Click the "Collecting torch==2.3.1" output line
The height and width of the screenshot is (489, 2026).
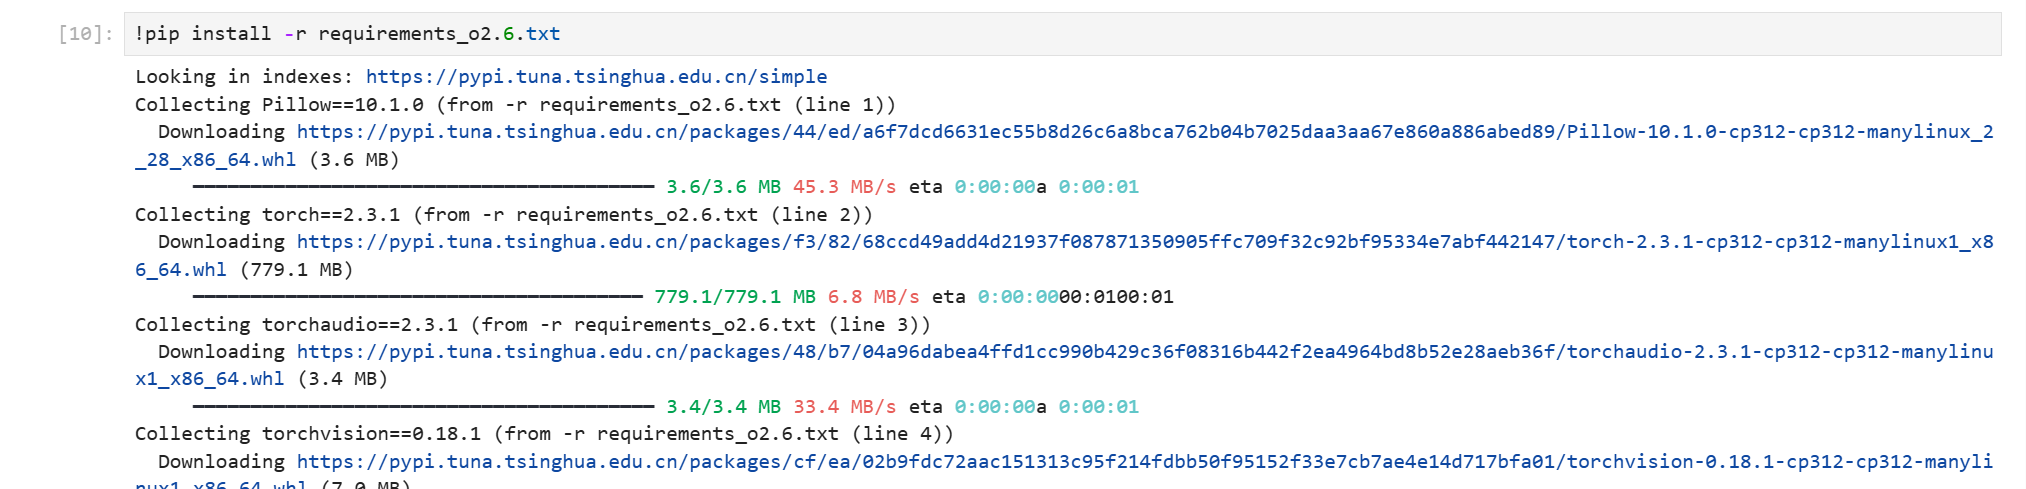point(503,215)
